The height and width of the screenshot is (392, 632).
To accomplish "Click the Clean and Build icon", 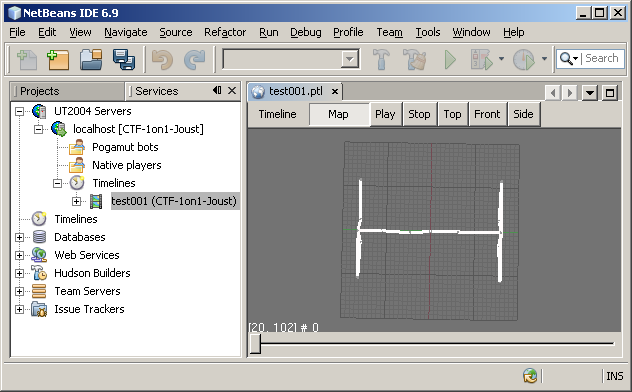I will (415, 60).
